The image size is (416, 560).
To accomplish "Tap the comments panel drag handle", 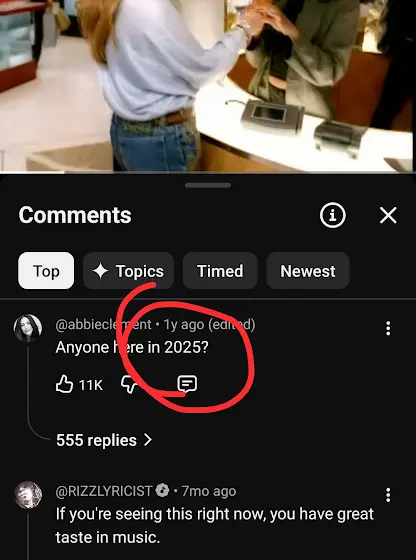I will (x=208, y=185).
